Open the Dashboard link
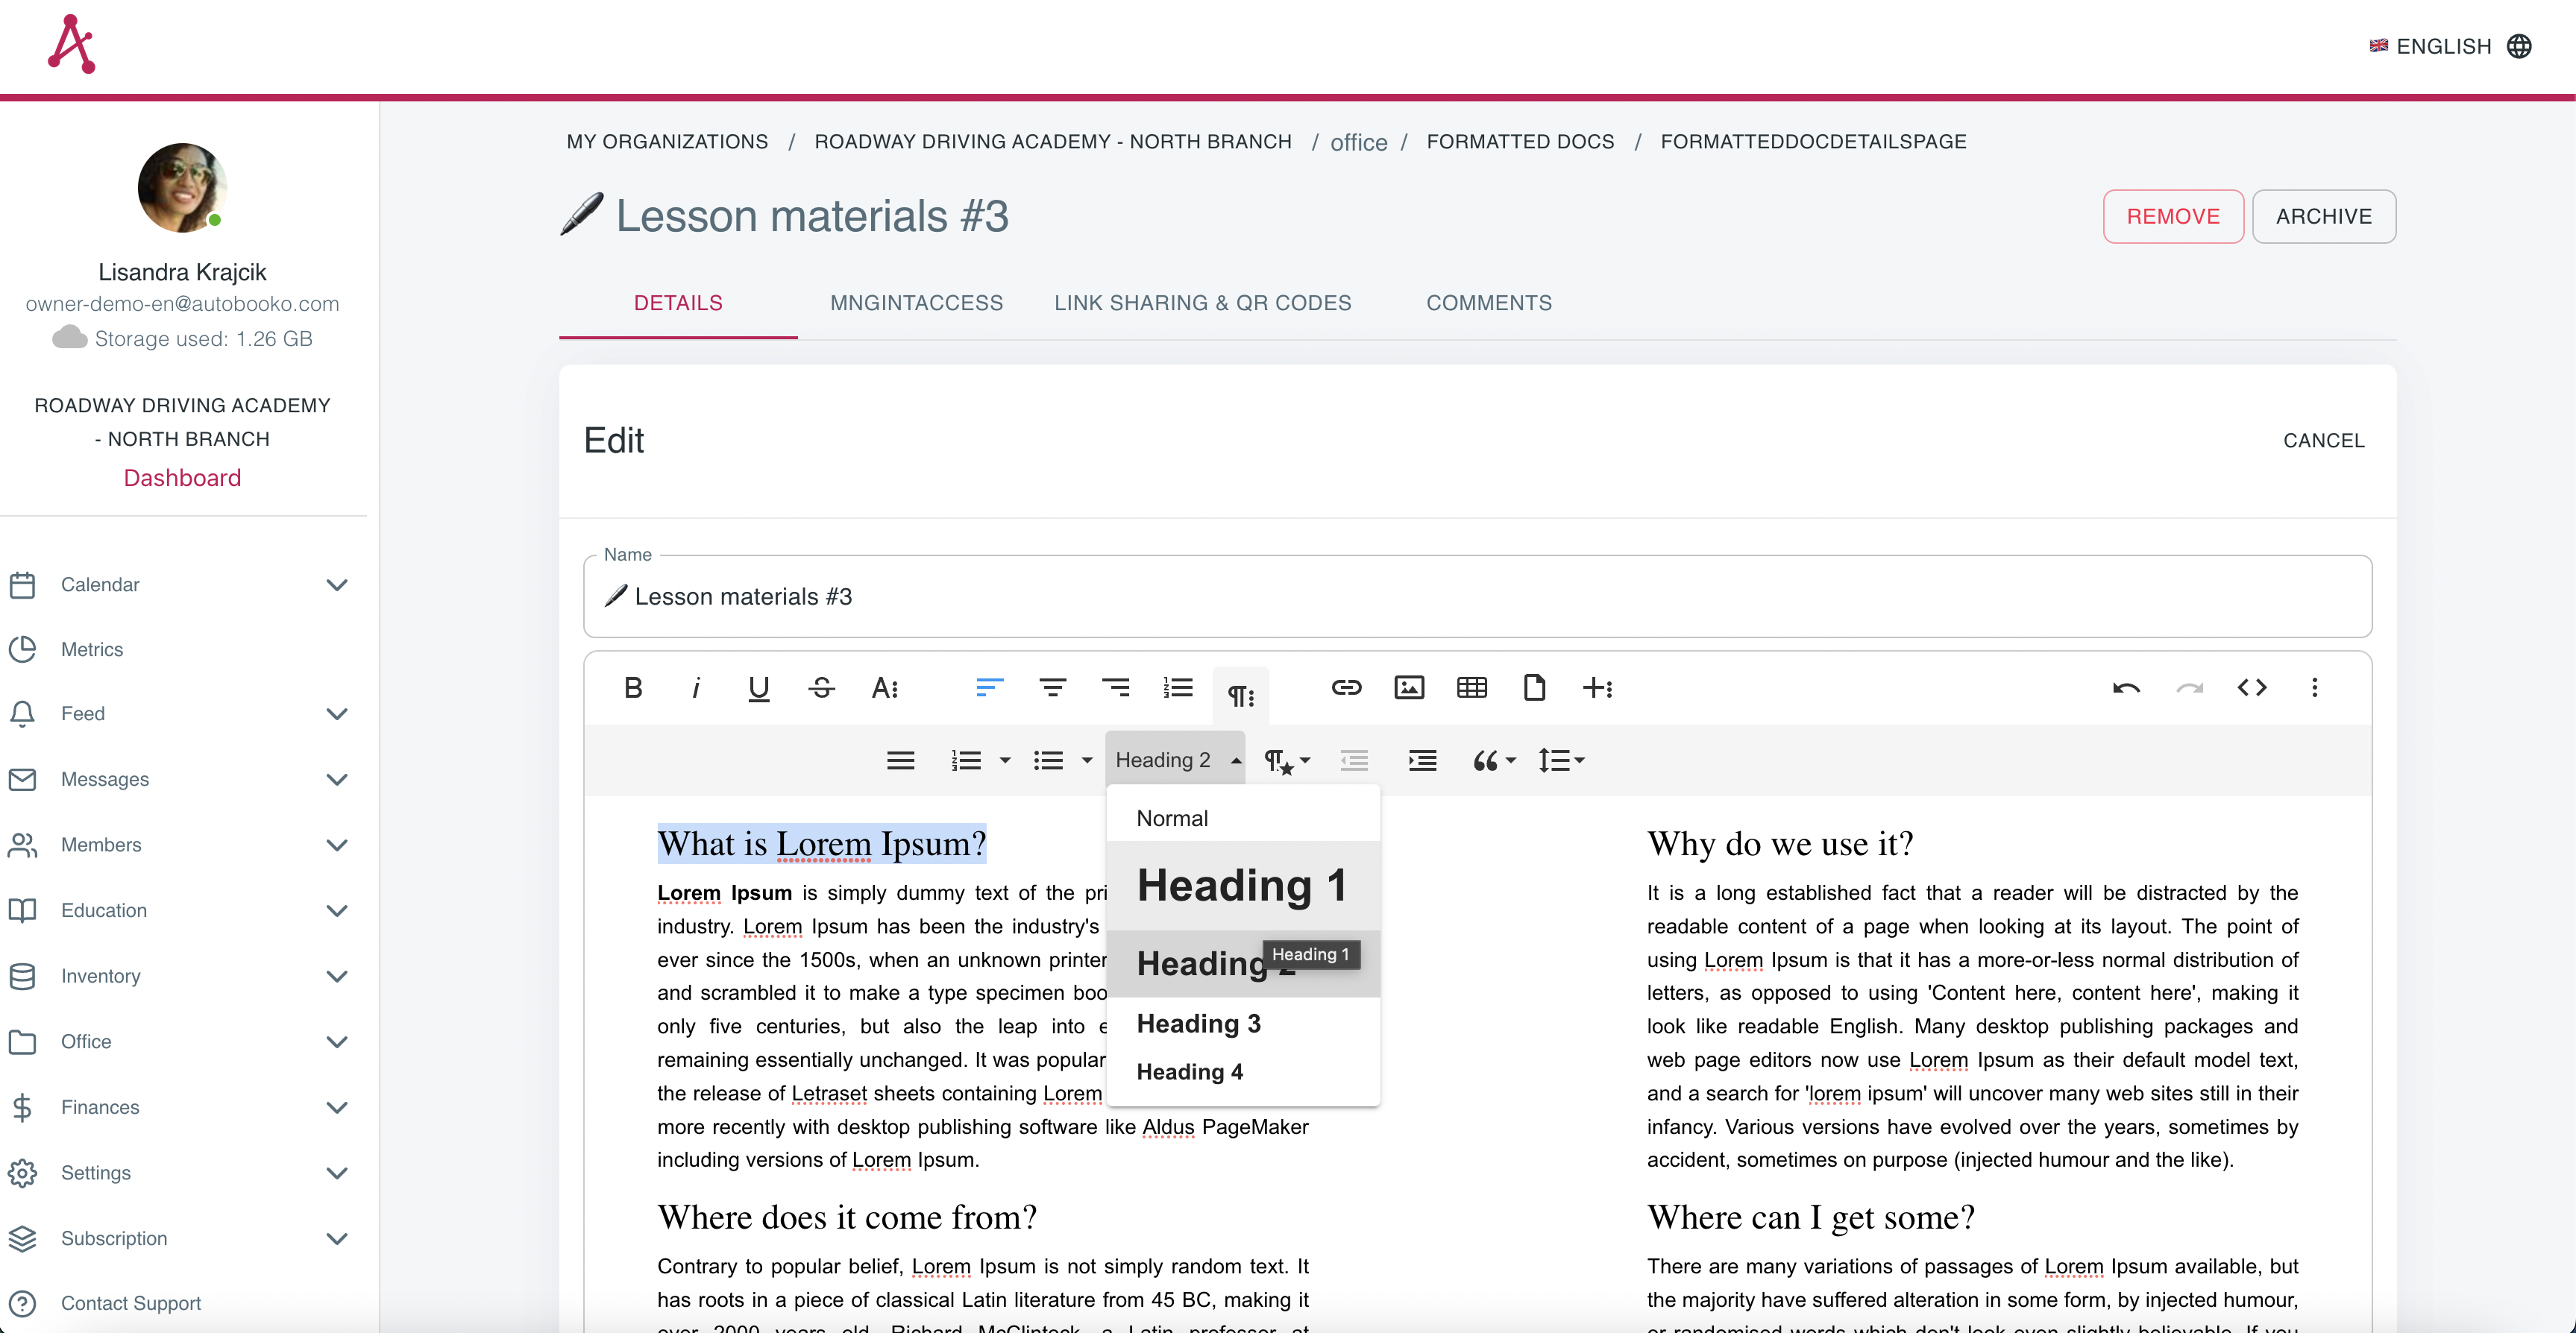The width and height of the screenshot is (2576, 1333). click(x=182, y=477)
